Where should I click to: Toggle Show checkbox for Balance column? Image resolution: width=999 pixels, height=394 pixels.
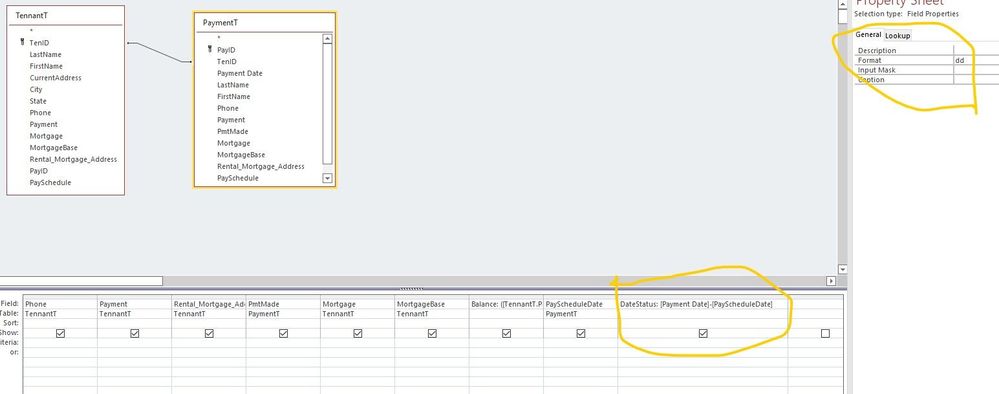click(x=507, y=333)
